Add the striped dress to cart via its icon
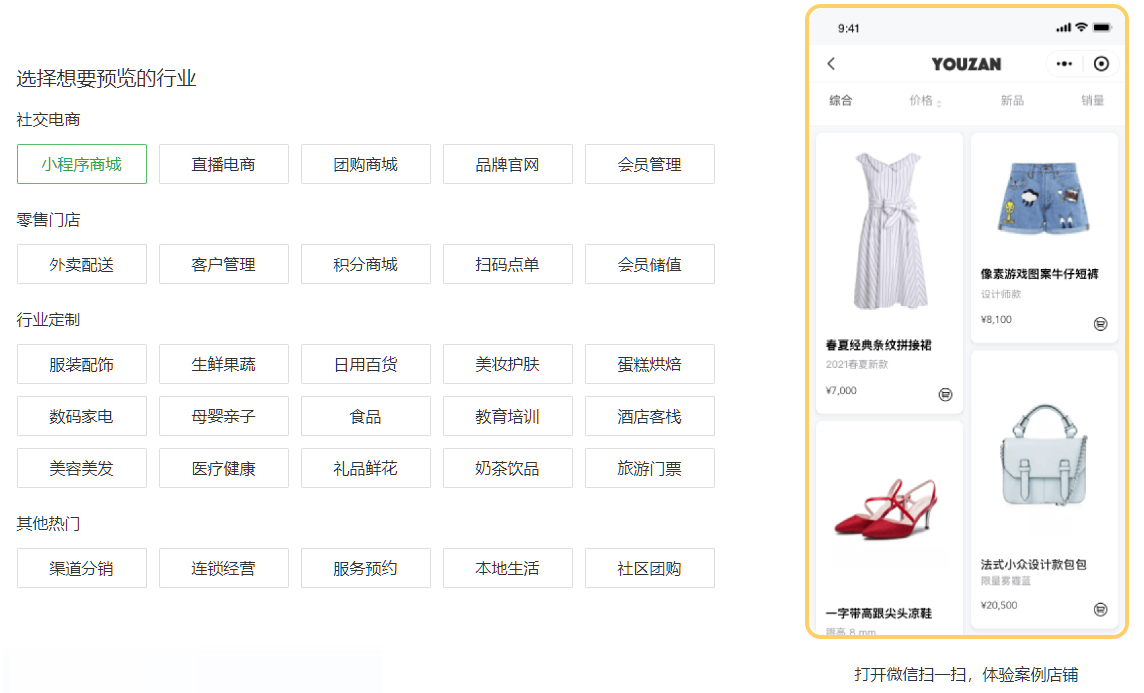Screen dimensions: 1144x693 [945, 394]
